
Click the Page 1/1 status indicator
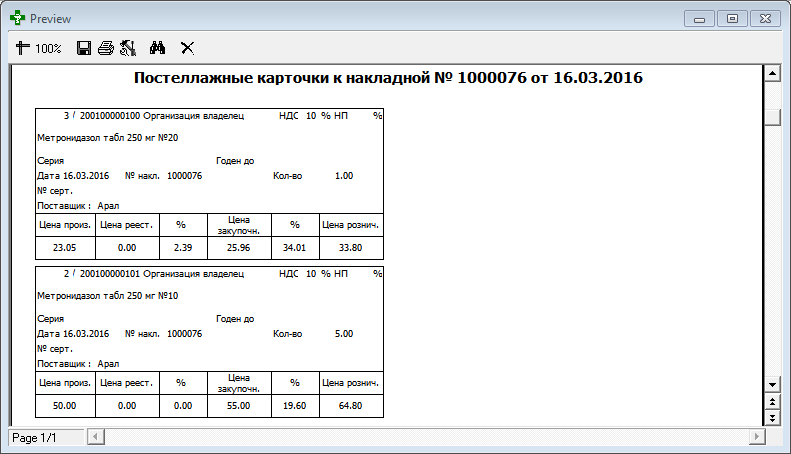[x=44, y=438]
